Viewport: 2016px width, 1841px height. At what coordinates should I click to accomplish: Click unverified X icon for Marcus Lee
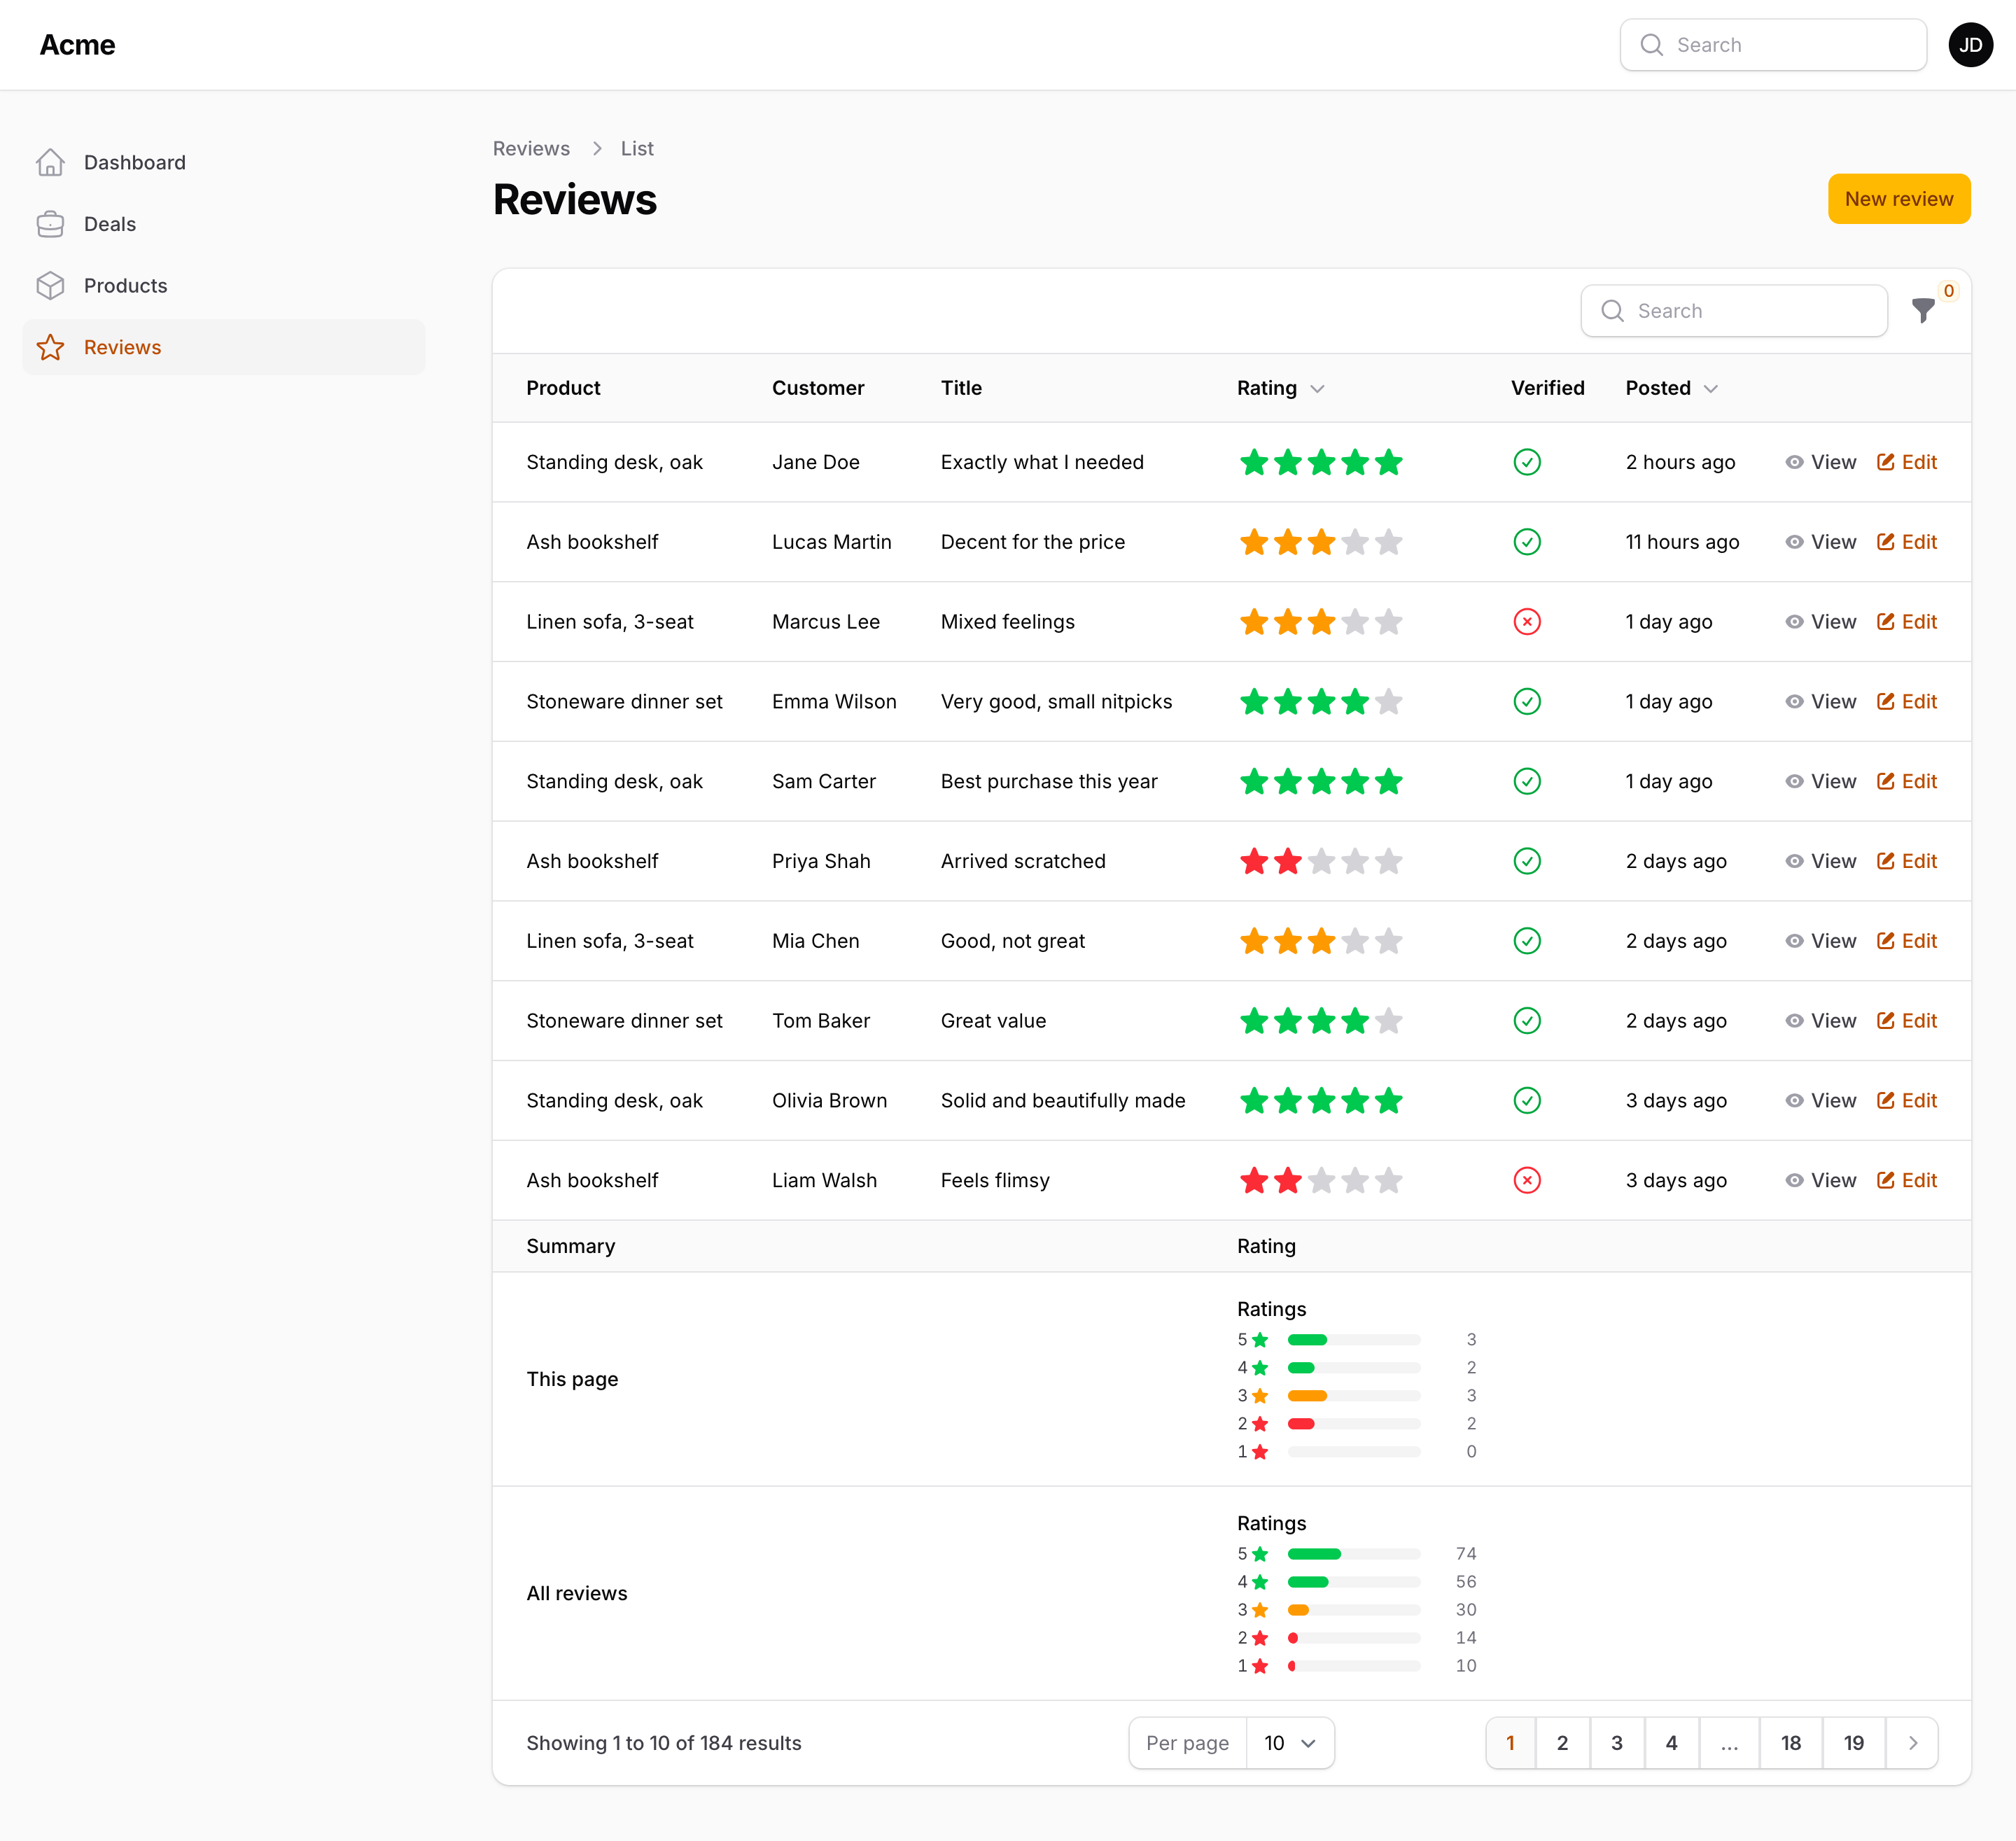click(x=1527, y=622)
